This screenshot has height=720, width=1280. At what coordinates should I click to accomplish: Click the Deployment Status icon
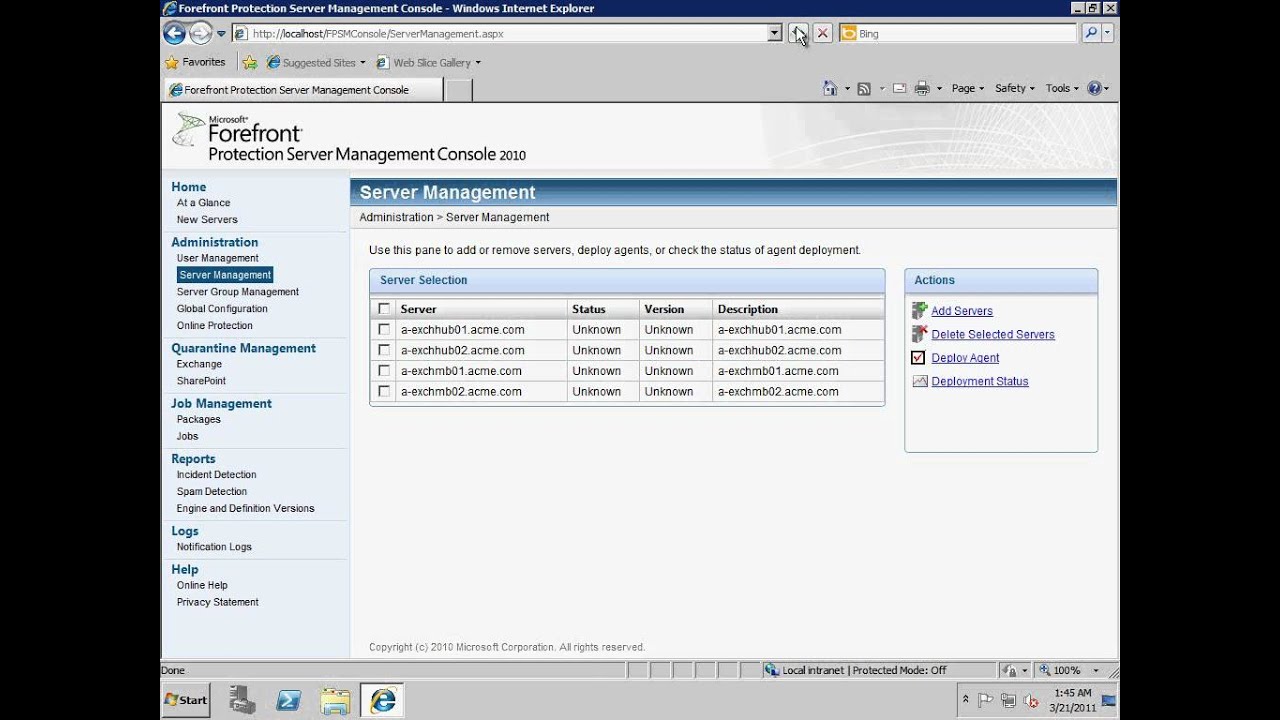point(919,381)
